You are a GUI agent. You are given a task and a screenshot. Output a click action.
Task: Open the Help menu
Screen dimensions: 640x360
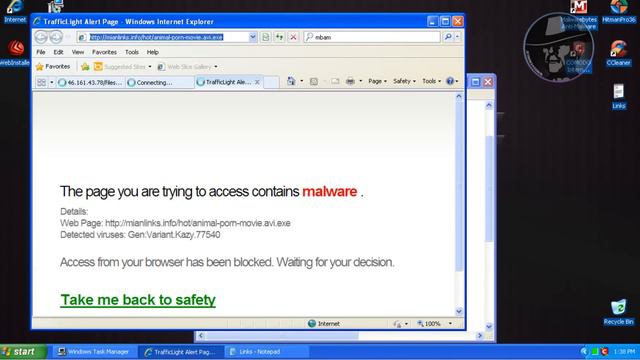pos(153,52)
